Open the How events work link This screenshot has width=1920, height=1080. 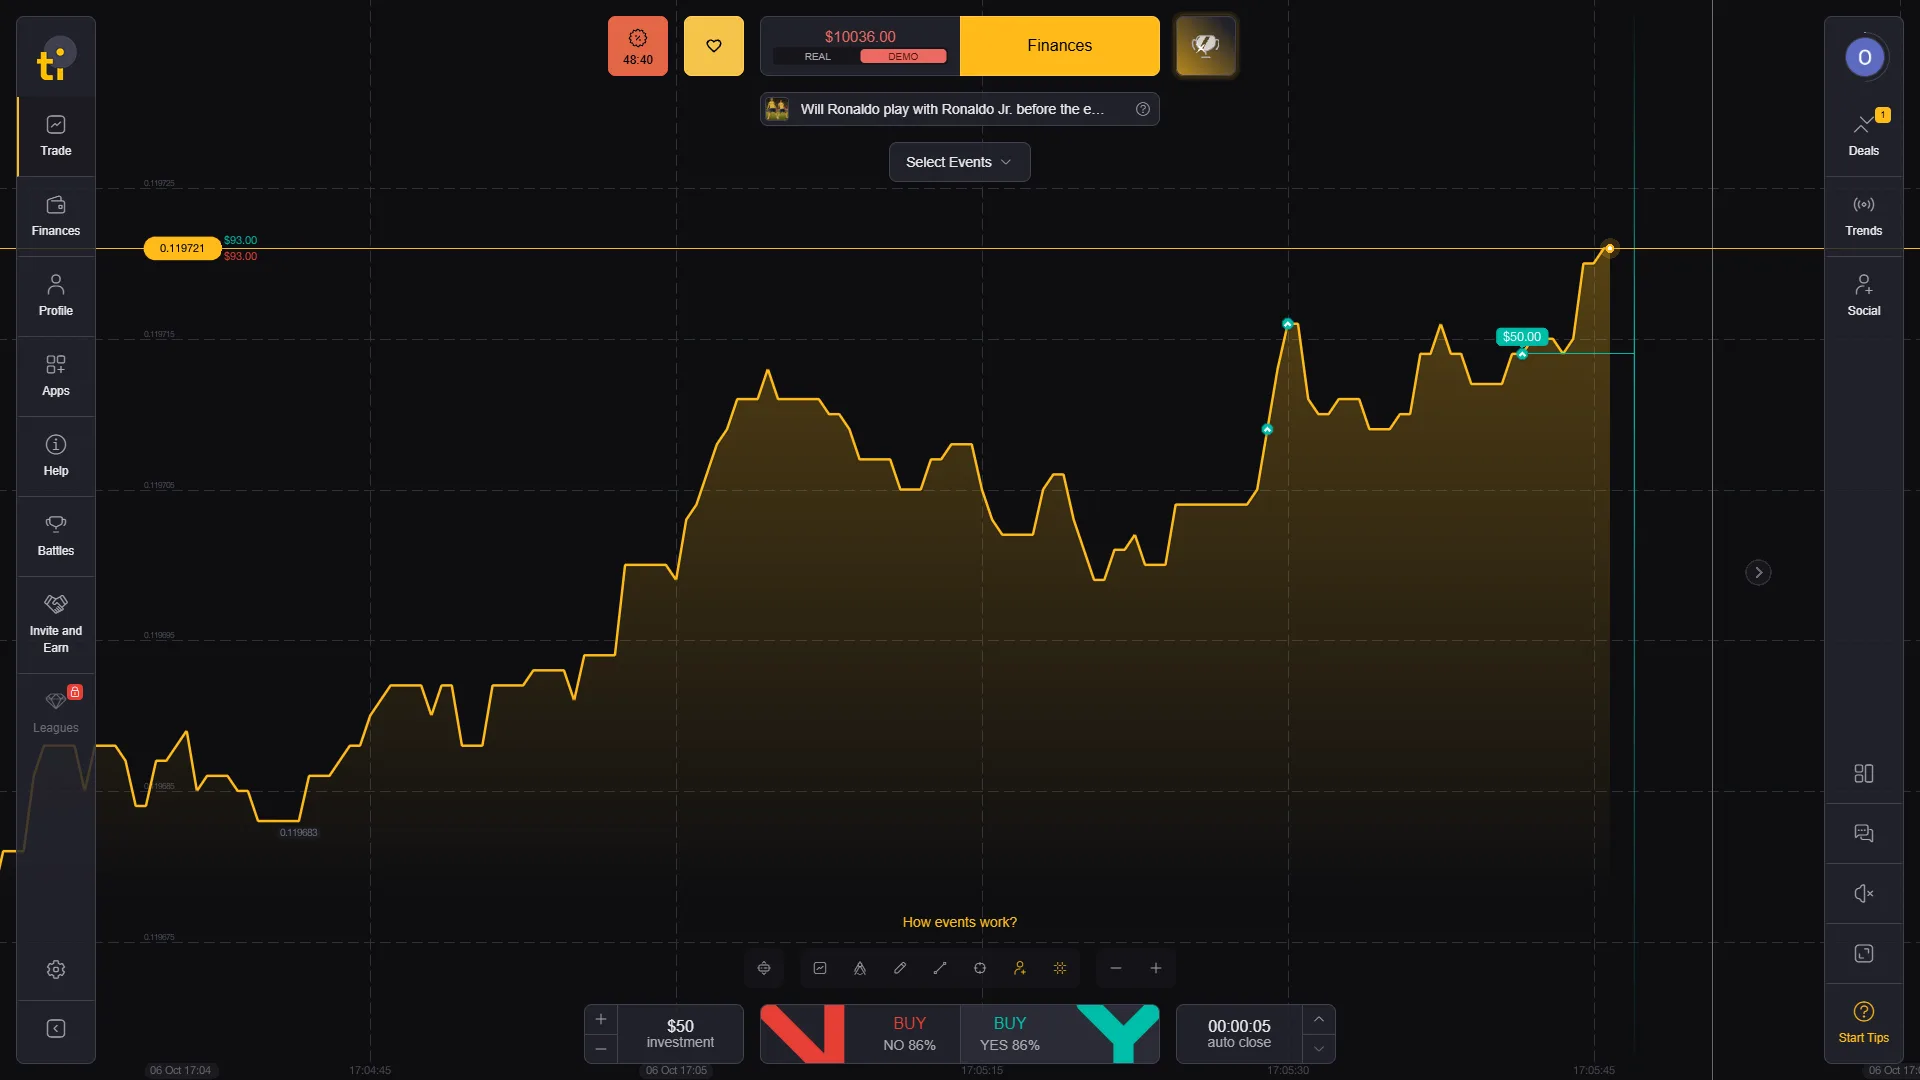tap(960, 922)
